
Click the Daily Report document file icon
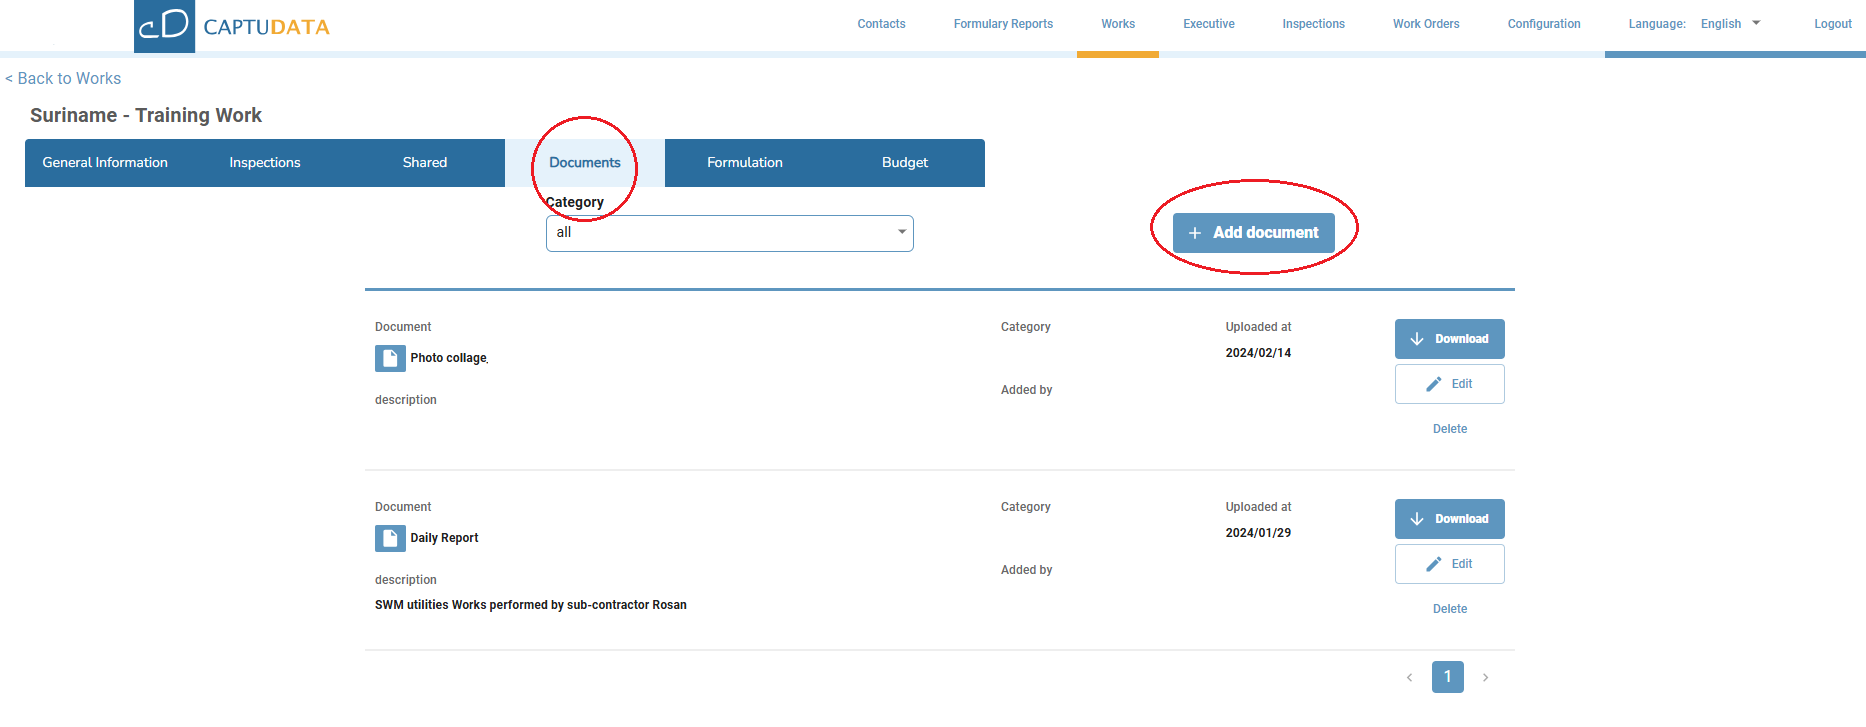pyautogui.click(x=390, y=538)
